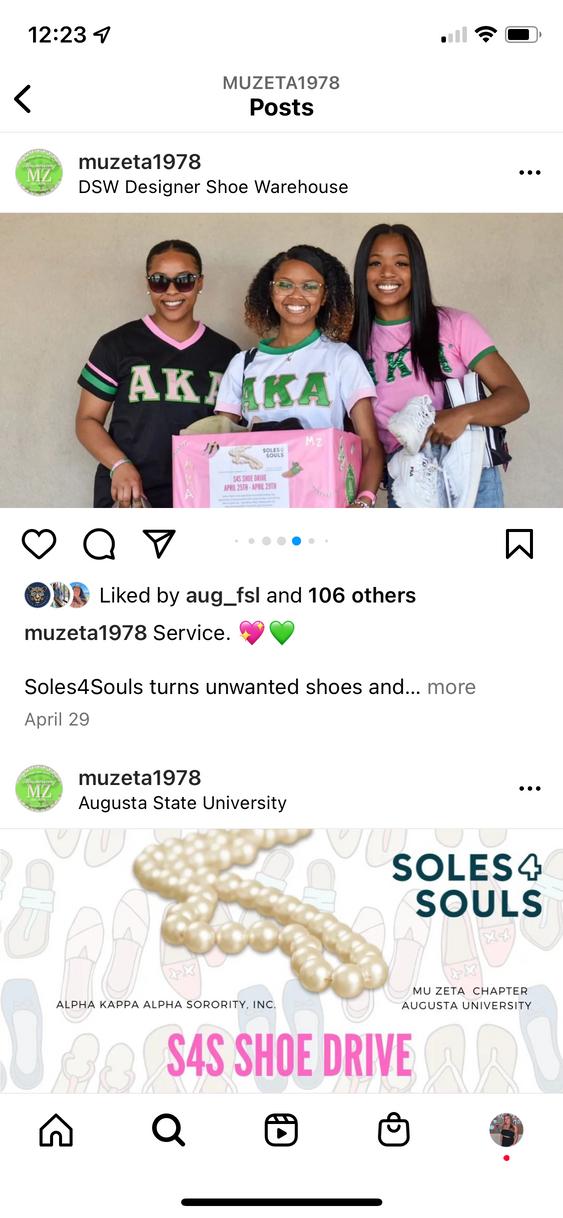The image size is (563, 1218).
Task: Open comments on the Service post
Action: tap(99, 544)
